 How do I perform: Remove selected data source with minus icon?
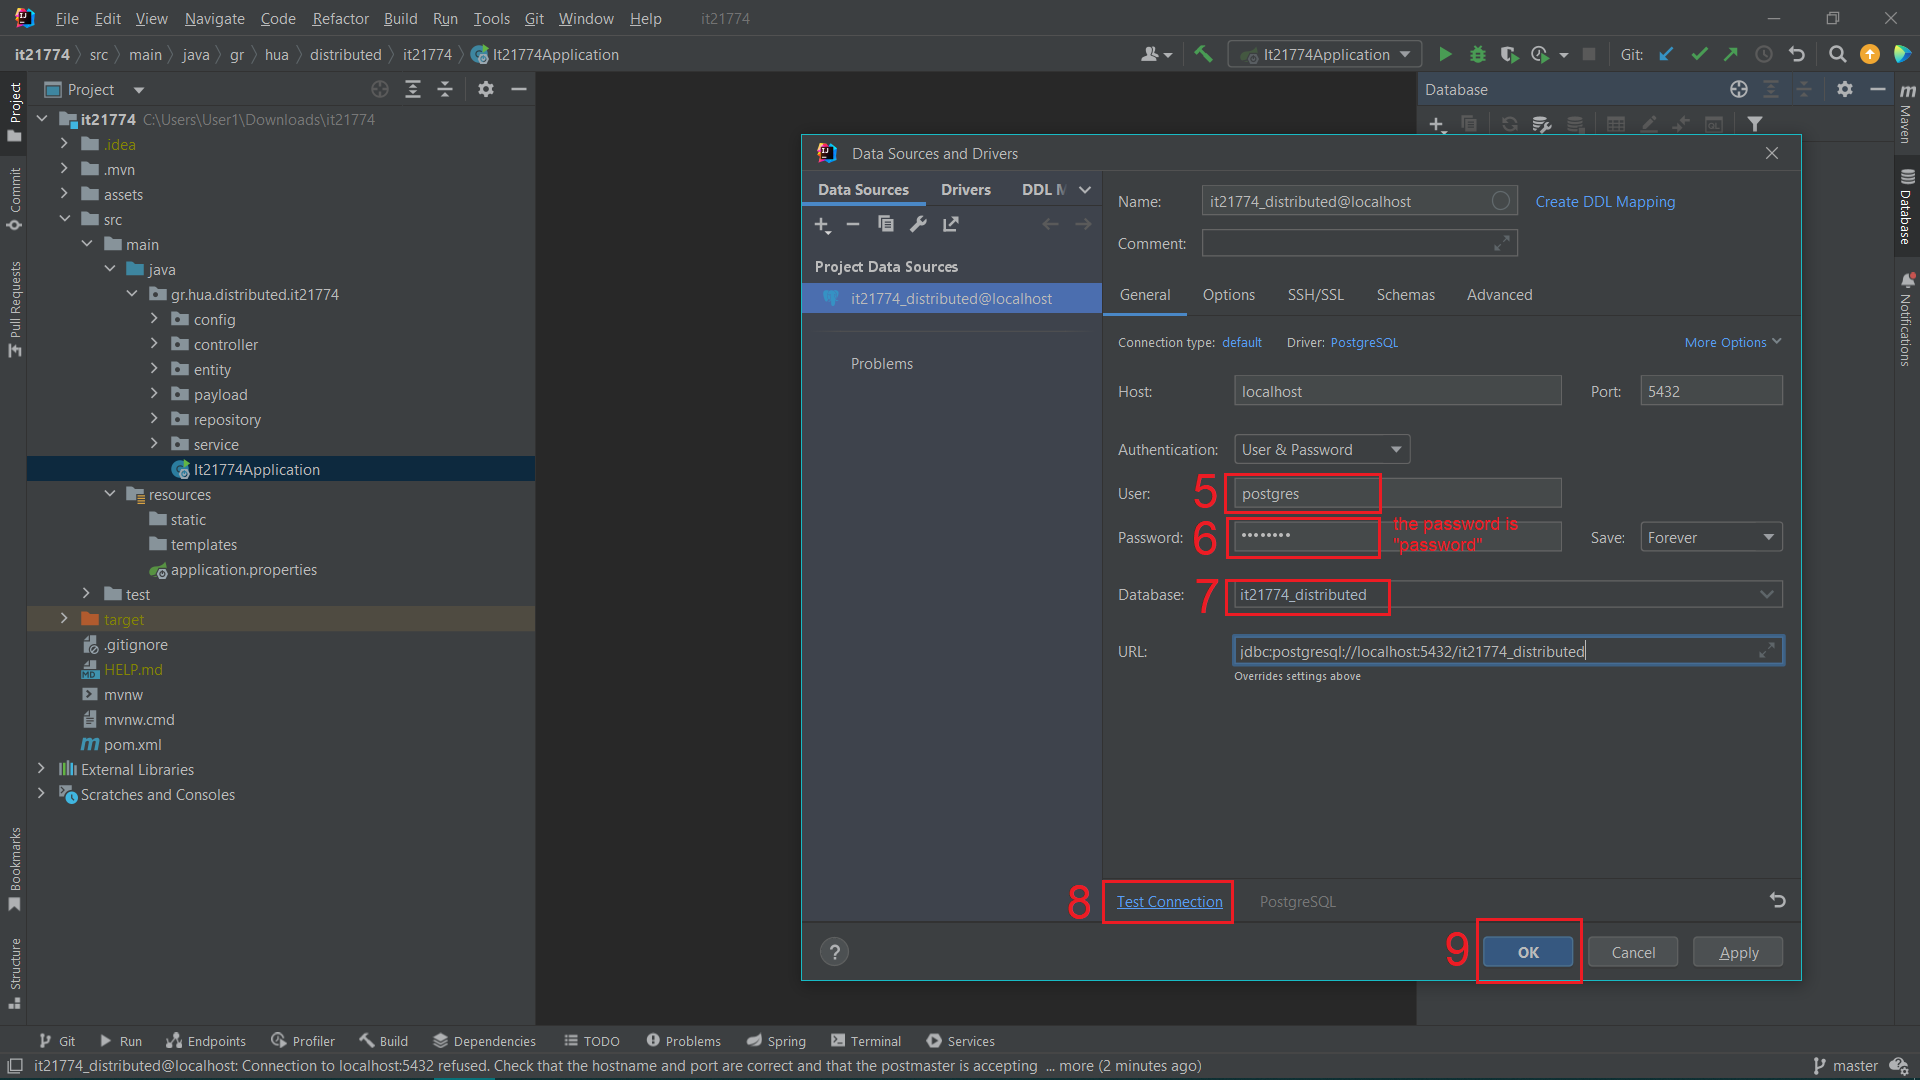(853, 225)
